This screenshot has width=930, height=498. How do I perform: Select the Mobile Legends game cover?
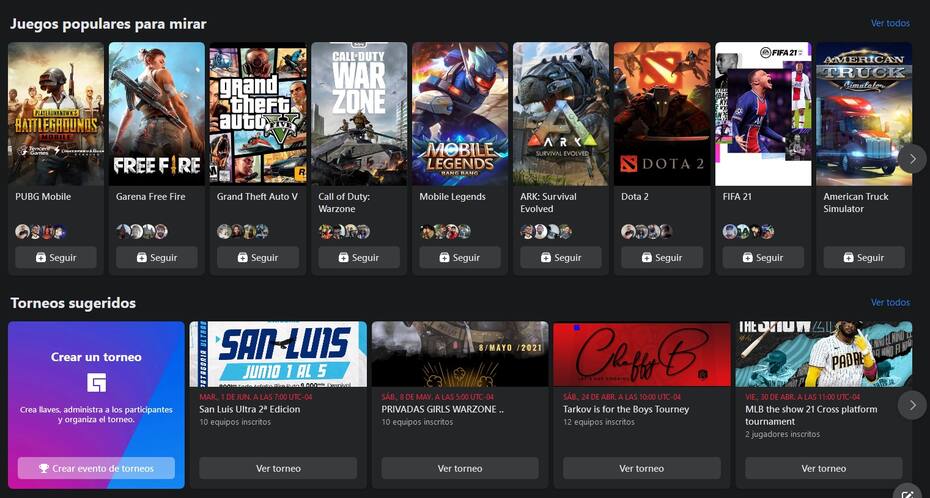(460, 114)
